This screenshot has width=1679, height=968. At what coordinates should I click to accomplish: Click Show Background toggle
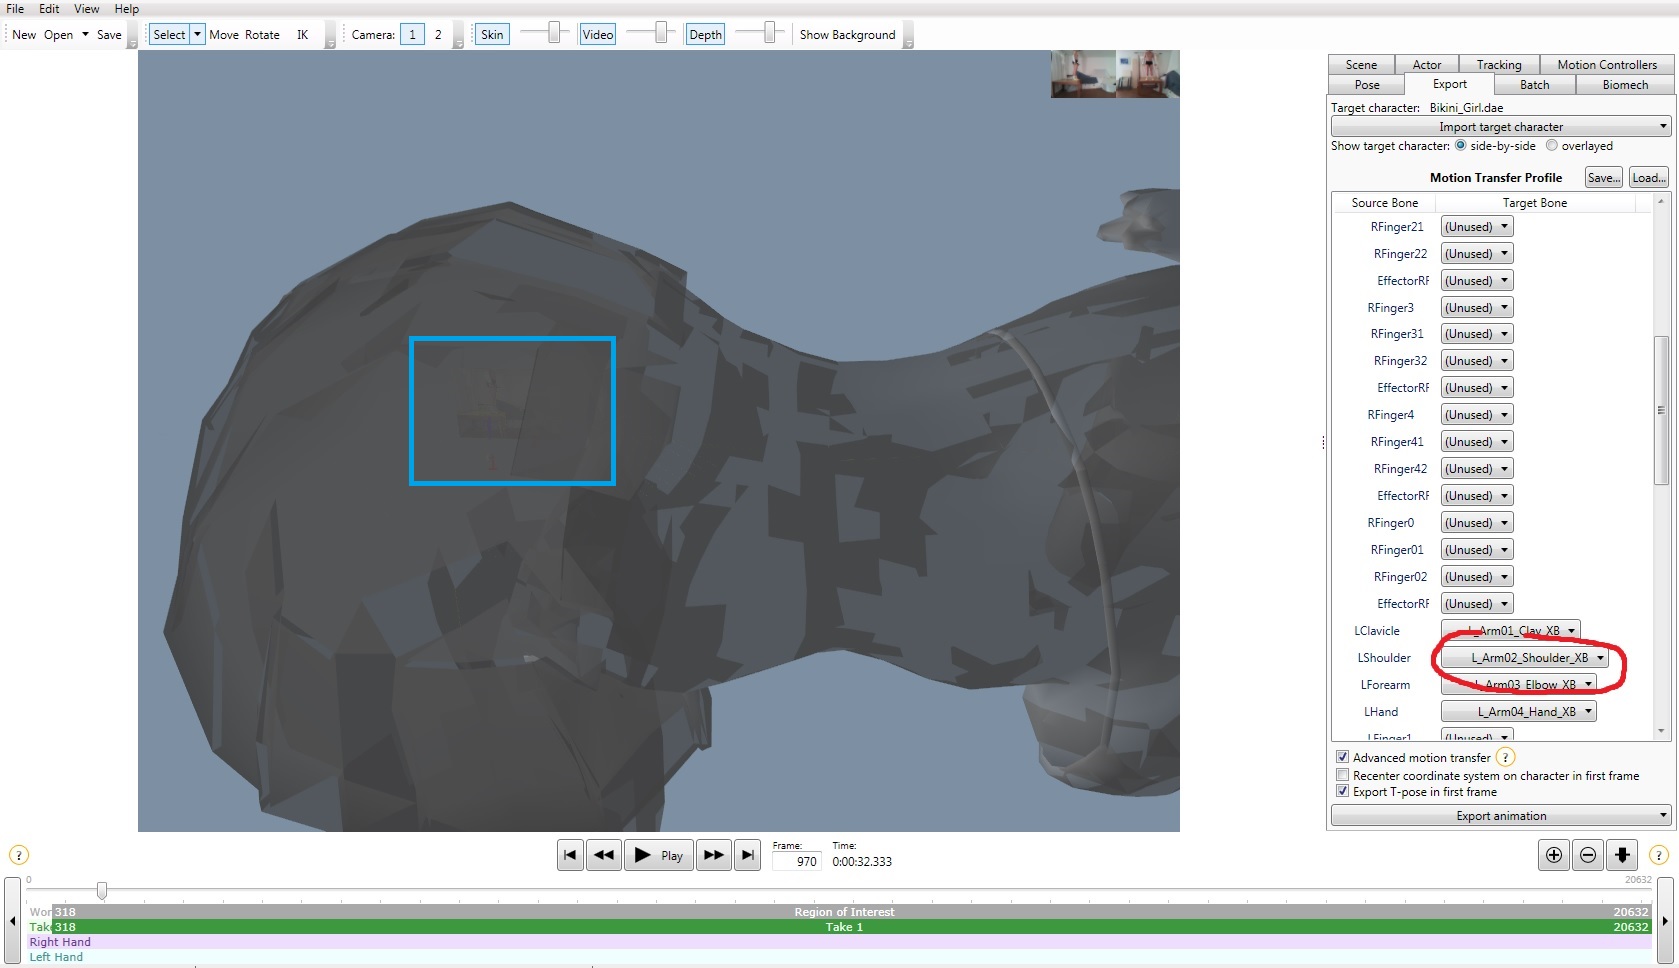[x=847, y=34]
